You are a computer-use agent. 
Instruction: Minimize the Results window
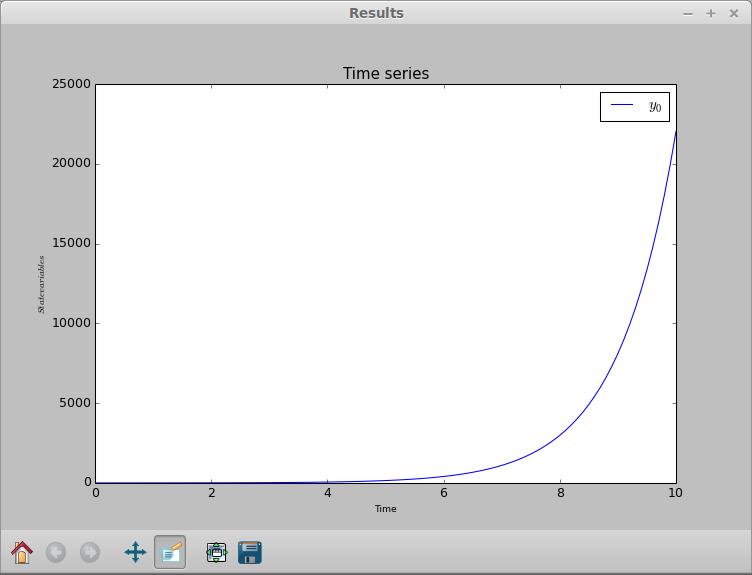point(688,13)
